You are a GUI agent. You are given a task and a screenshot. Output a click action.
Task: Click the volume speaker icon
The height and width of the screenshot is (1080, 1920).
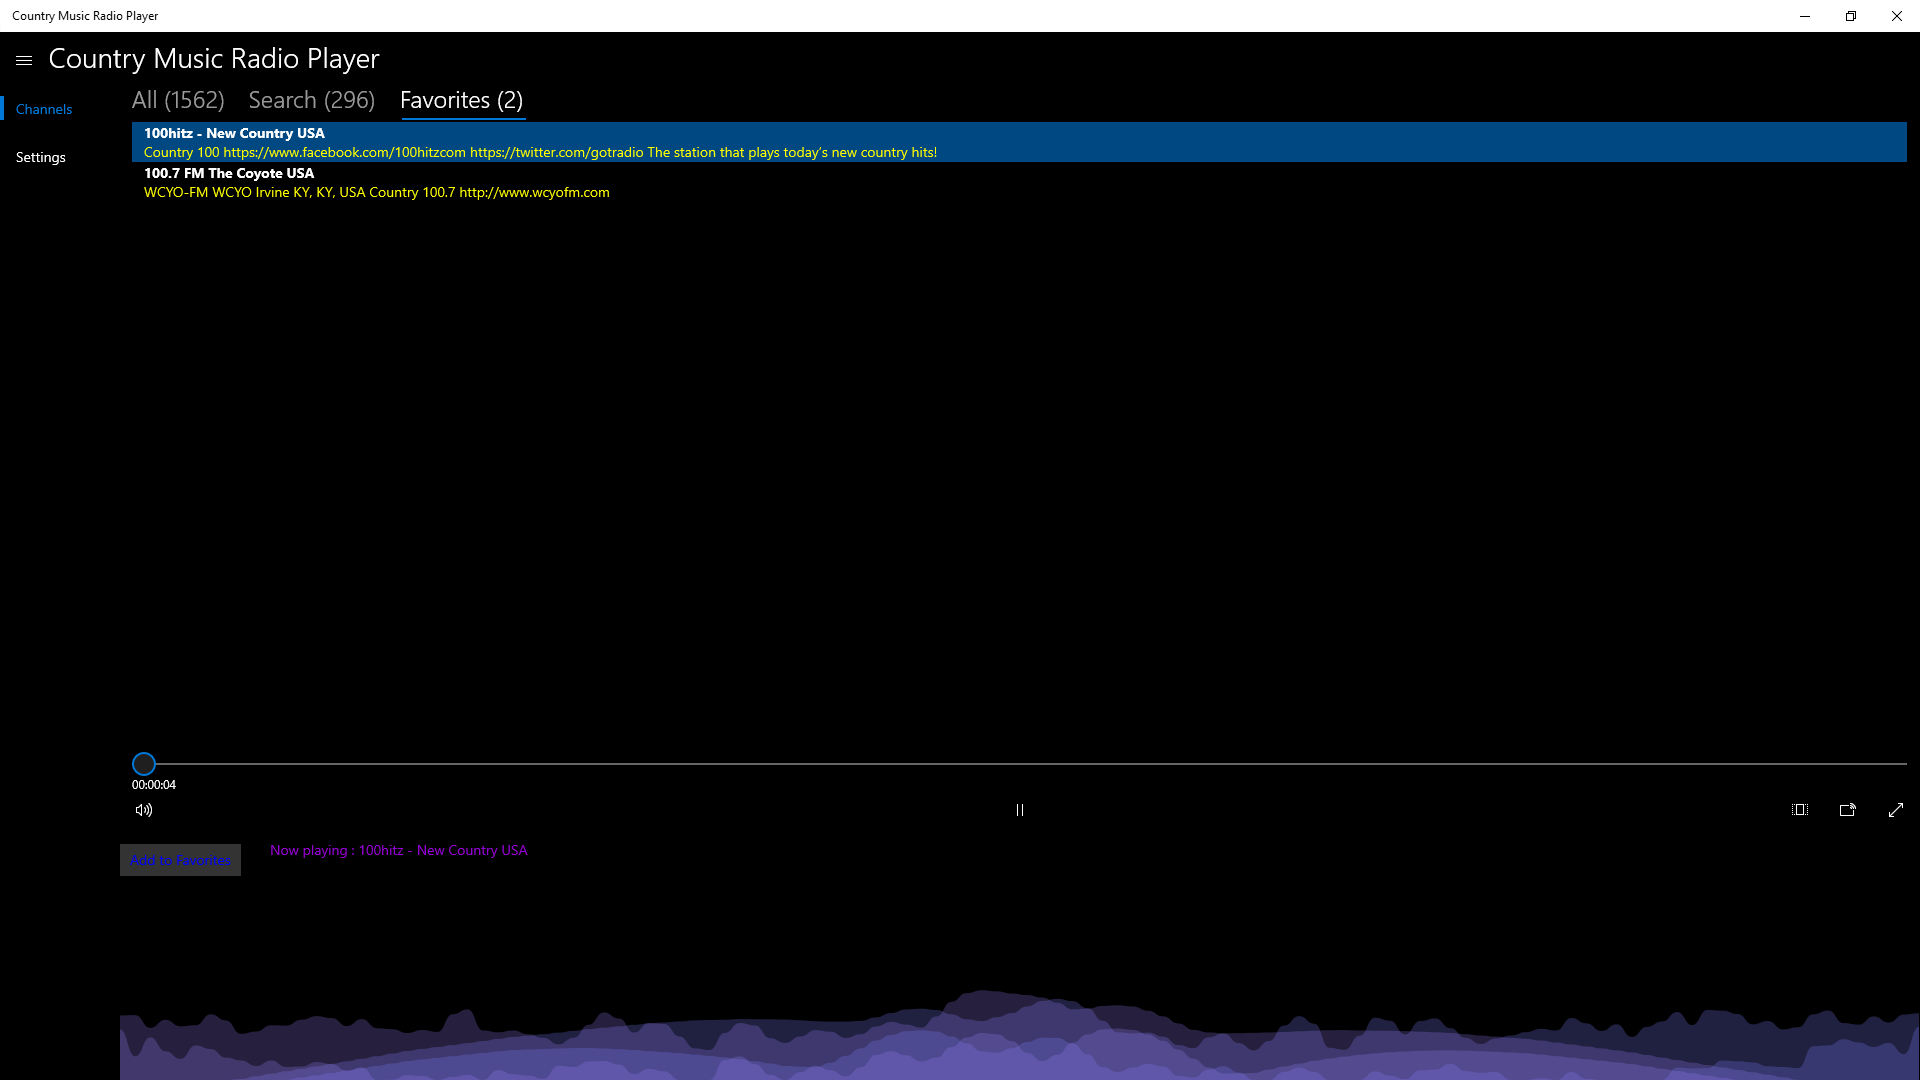point(144,810)
